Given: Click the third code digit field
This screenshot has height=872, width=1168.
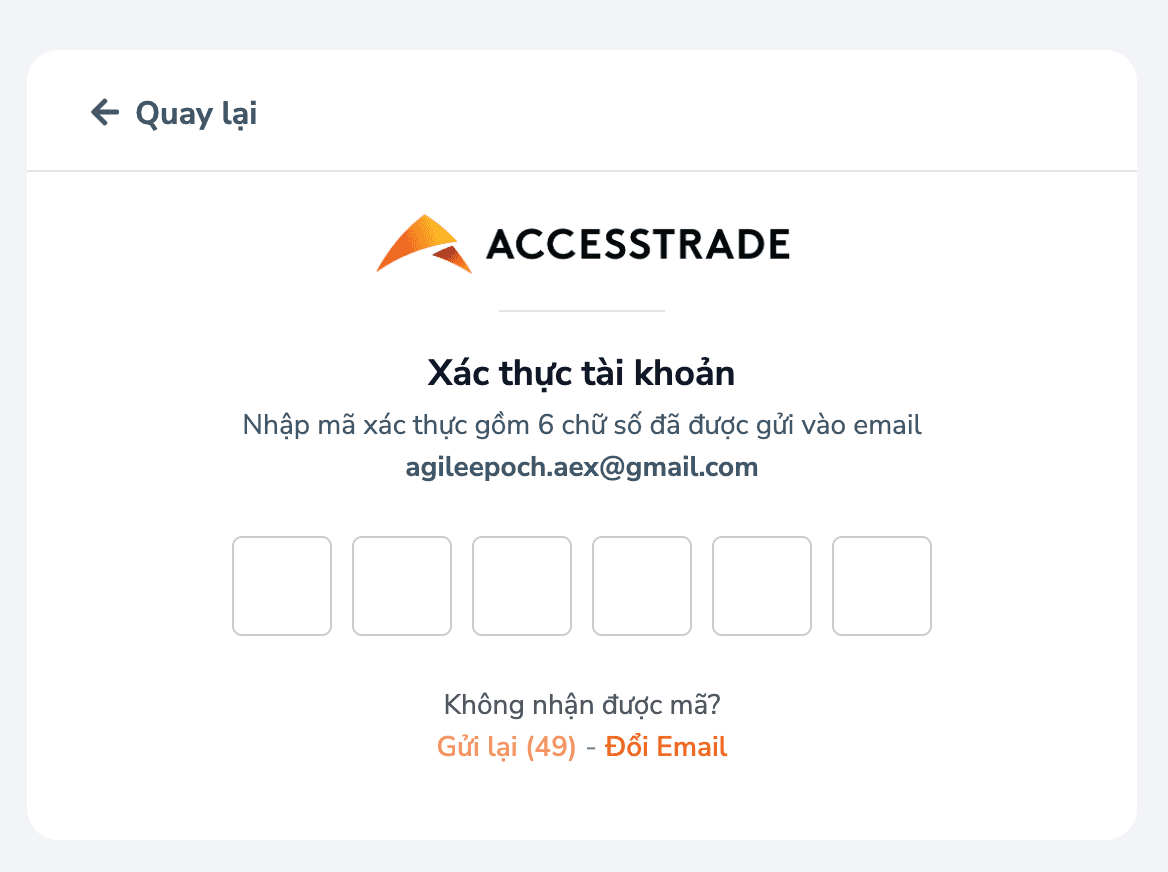Looking at the screenshot, I should tap(522, 586).
